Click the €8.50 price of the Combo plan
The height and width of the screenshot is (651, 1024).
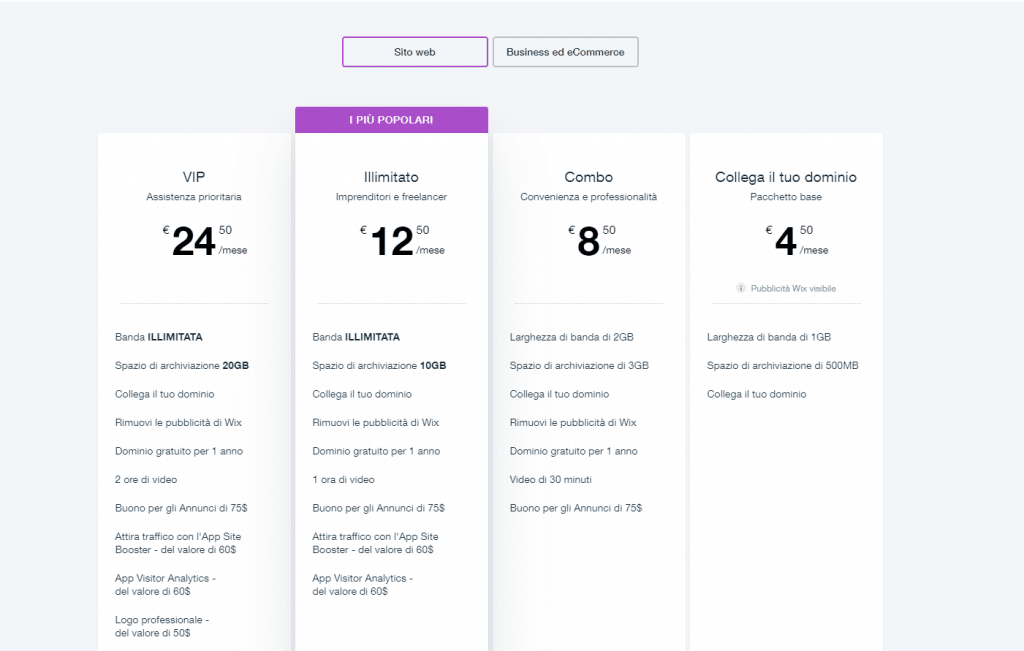[590, 241]
